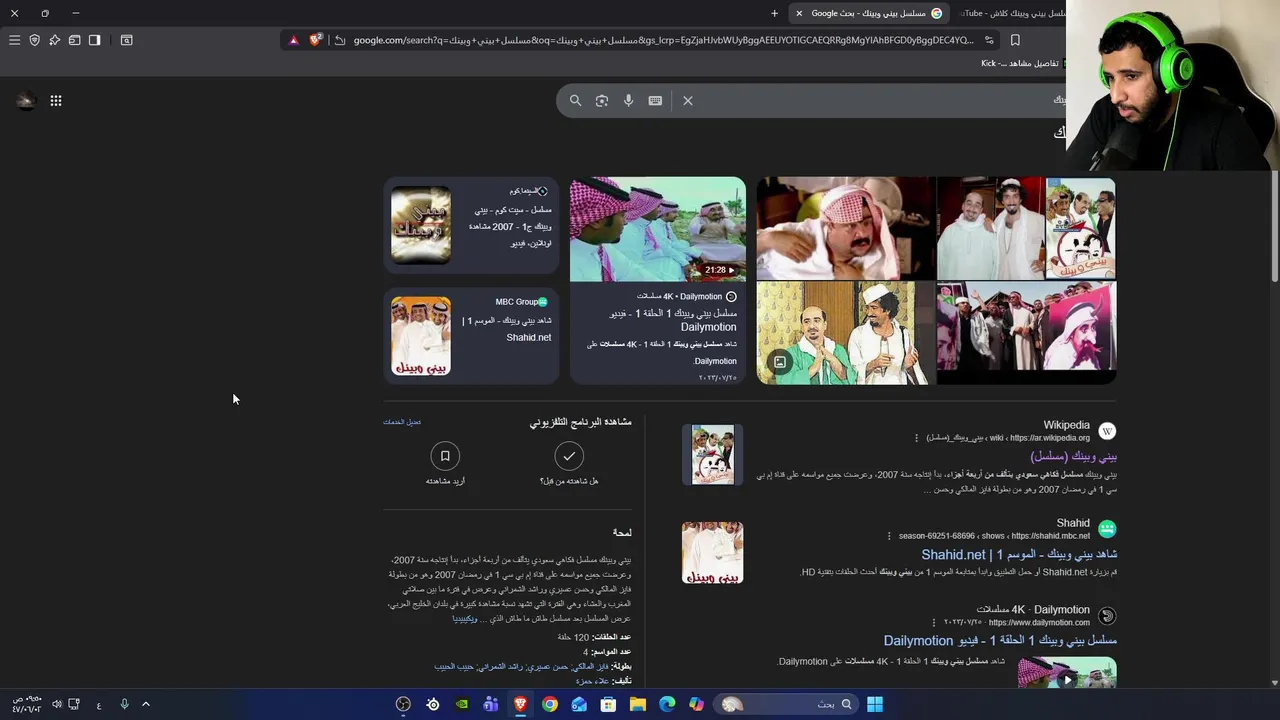Open image of man in red shemagh
The image size is (1280, 720).
click(846, 229)
